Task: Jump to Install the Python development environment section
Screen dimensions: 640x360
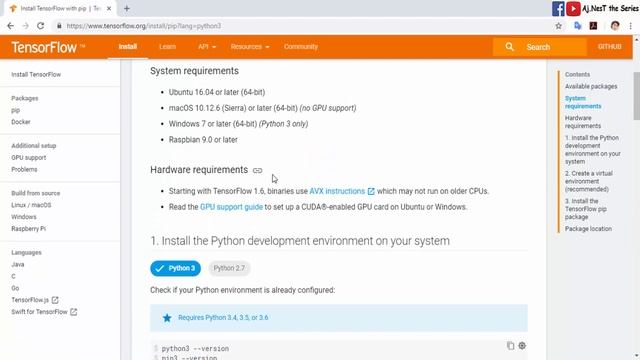Action: pos(593,150)
